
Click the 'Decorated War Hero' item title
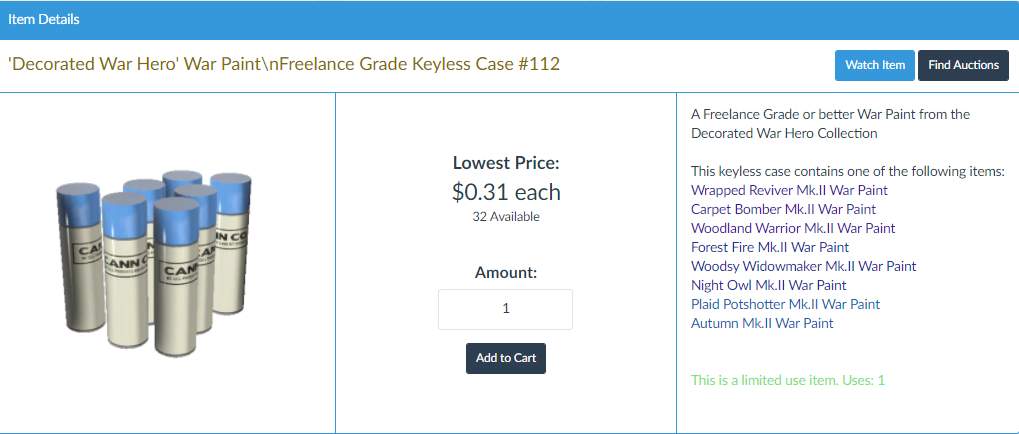click(x=284, y=65)
